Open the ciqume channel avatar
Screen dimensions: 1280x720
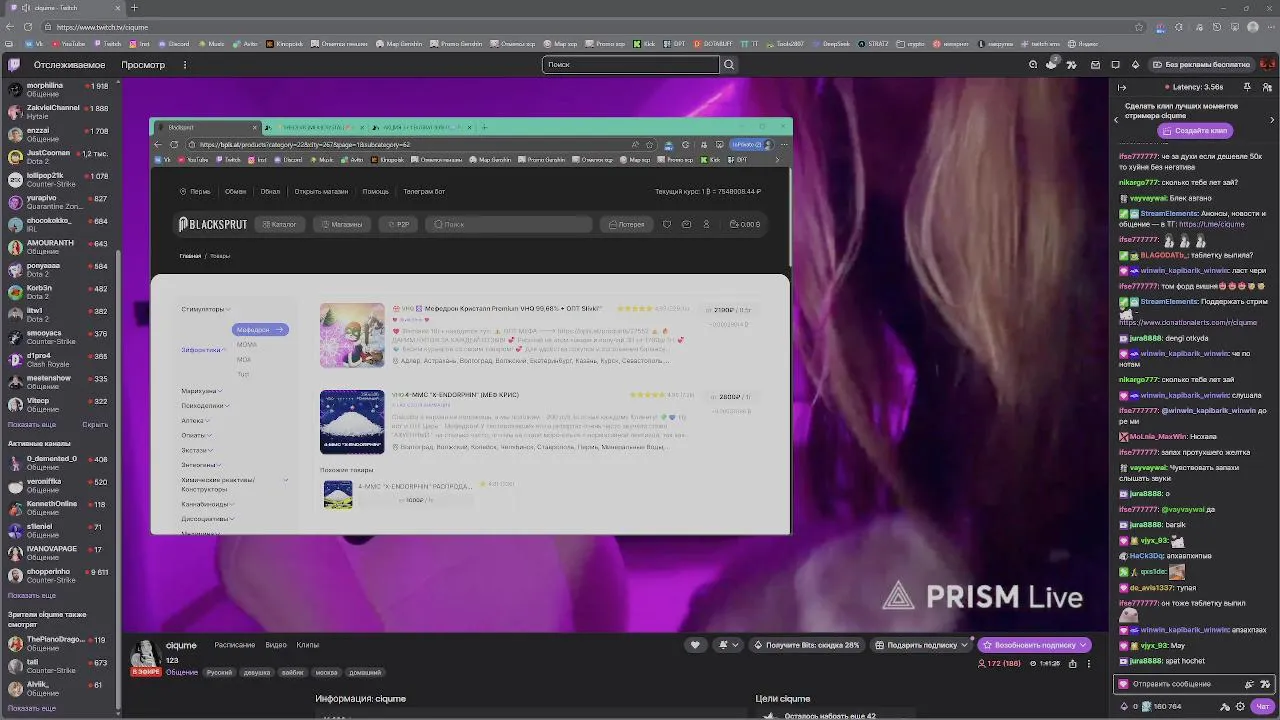(146, 653)
